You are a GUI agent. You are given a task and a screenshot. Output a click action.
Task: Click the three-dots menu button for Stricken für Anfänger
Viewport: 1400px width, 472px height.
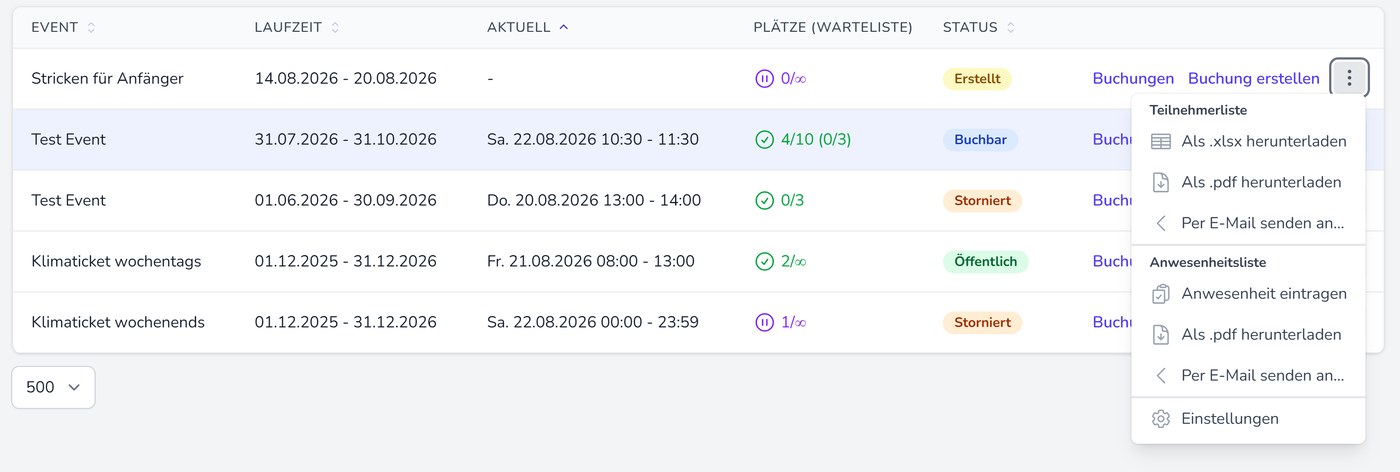(1349, 78)
